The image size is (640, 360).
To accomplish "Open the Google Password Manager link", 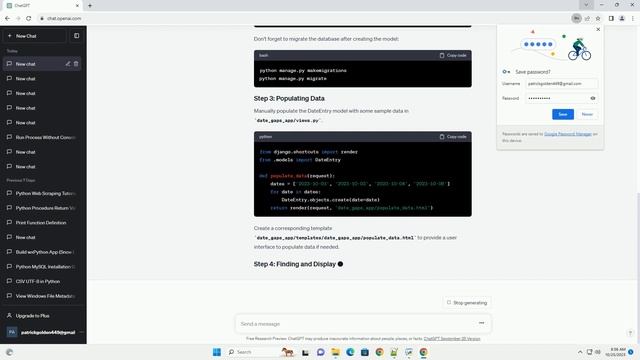I will pos(568,134).
